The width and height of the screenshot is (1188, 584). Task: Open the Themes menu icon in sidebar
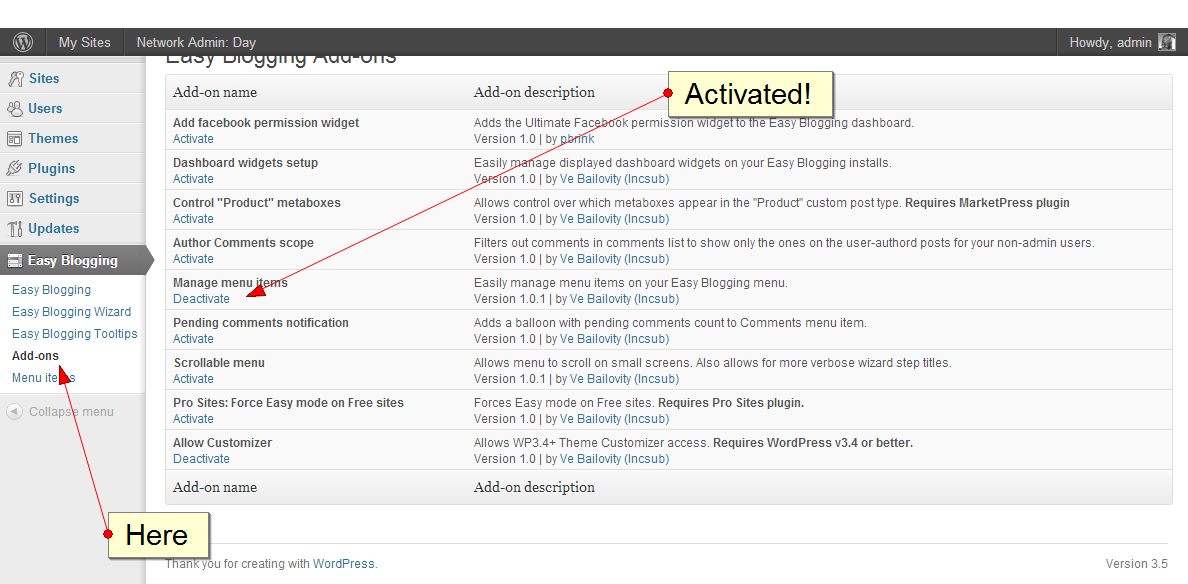(x=14, y=139)
